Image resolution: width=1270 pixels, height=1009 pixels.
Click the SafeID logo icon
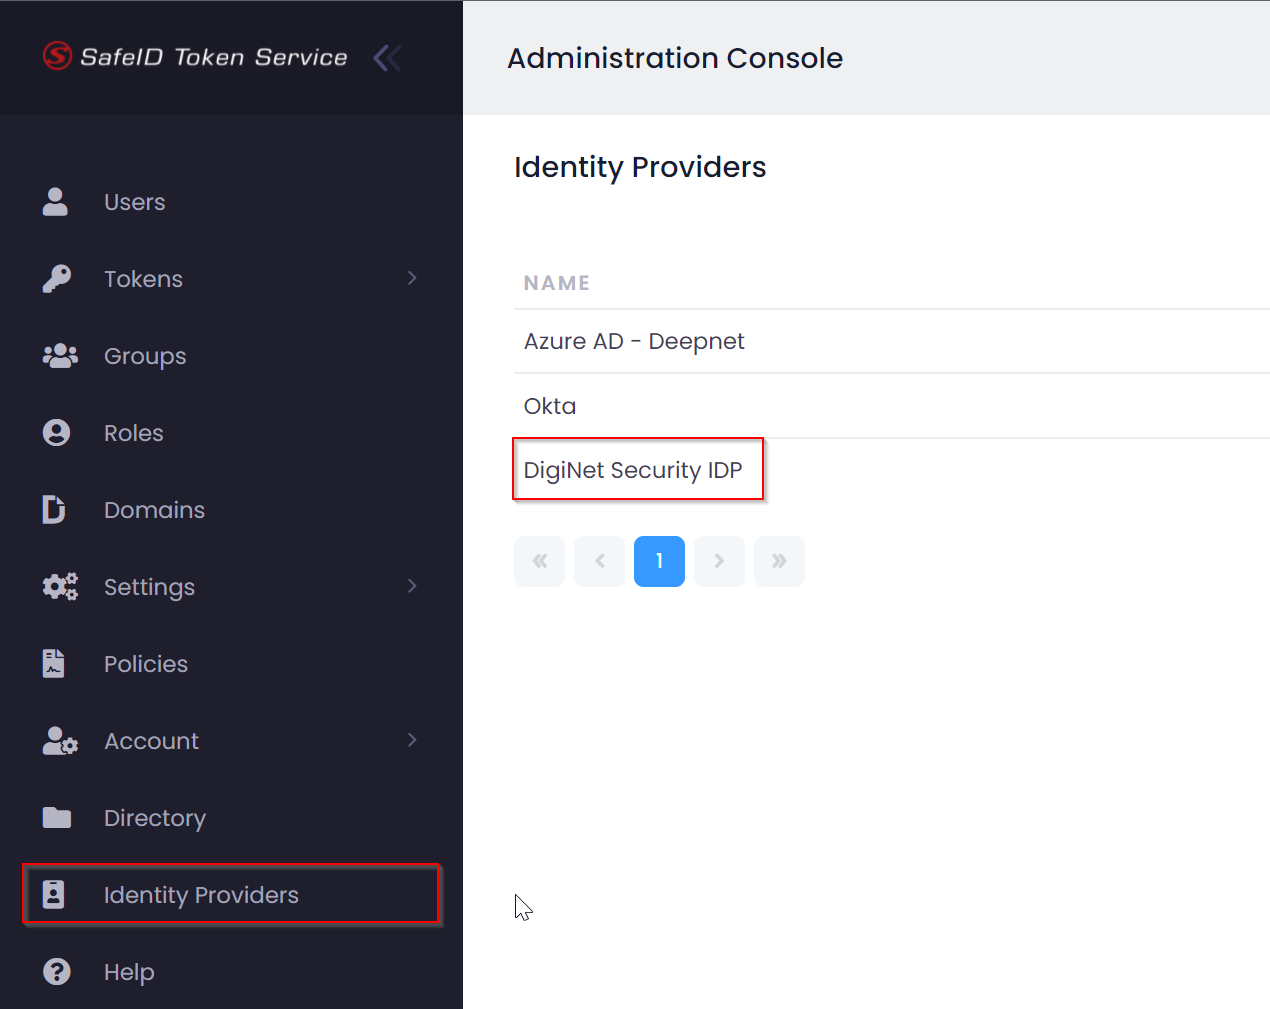click(x=57, y=57)
